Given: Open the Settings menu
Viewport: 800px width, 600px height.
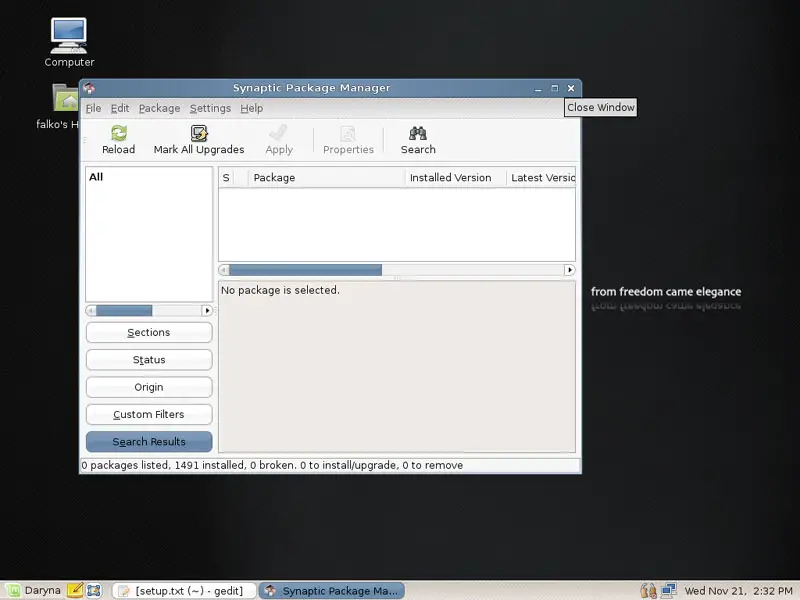Looking at the screenshot, I should [210, 108].
